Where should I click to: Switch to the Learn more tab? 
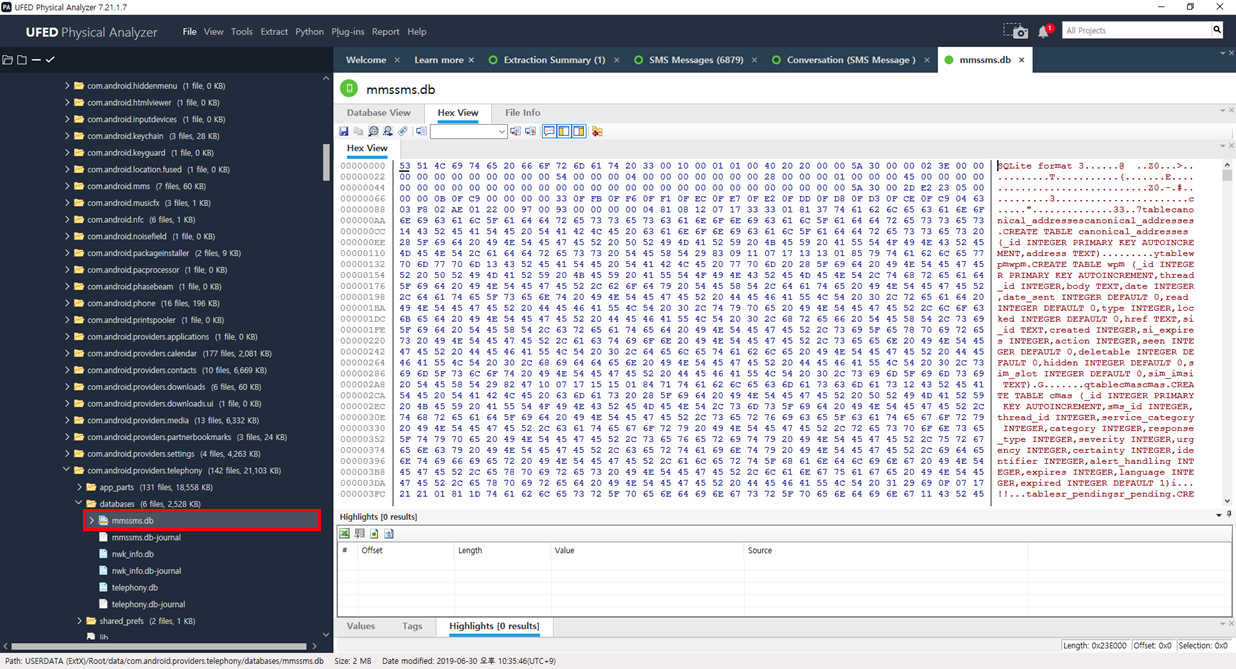coord(438,60)
